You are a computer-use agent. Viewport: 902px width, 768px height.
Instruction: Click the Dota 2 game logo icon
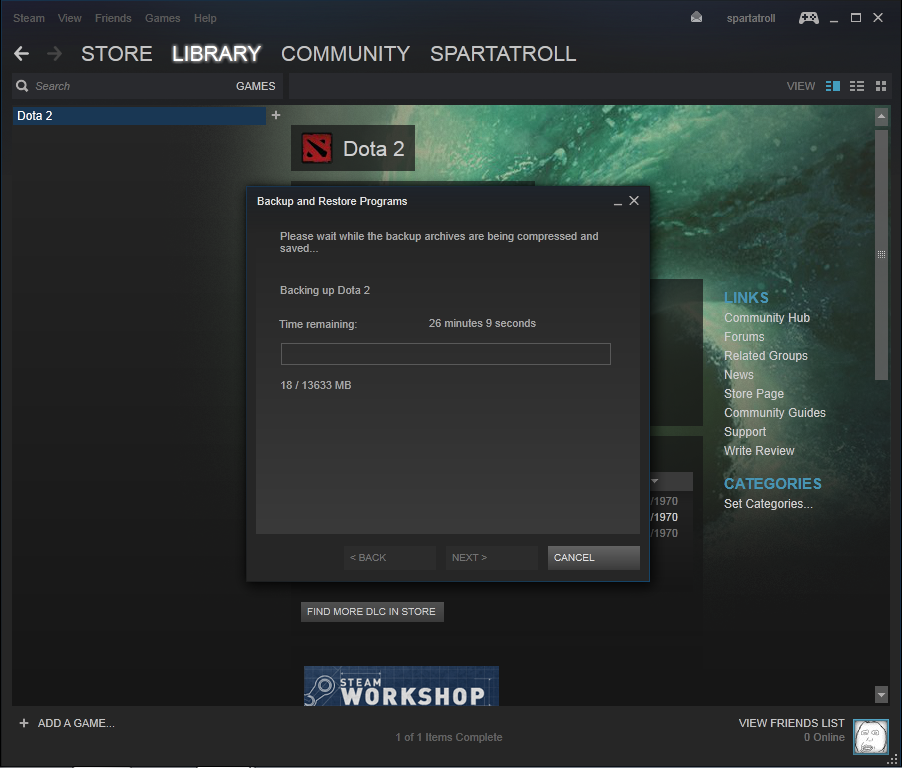pyautogui.click(x=316, y=148)
